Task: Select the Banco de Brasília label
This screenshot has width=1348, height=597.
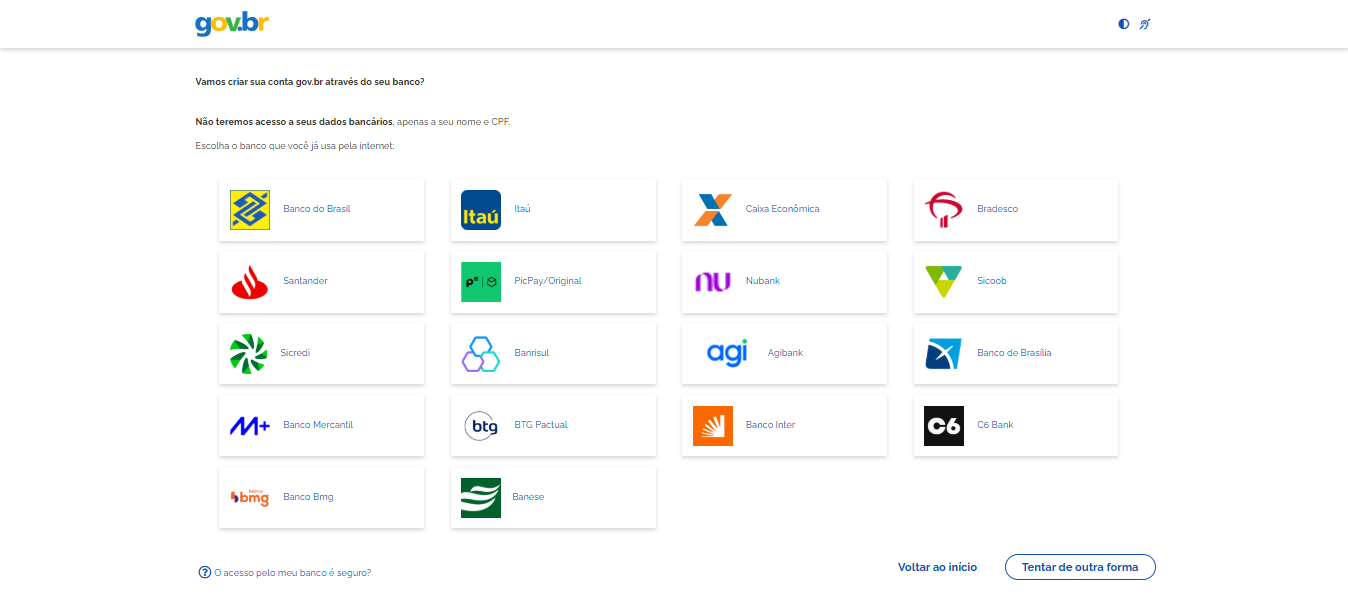Action: pyautogui.click(x=1013, y=353)
